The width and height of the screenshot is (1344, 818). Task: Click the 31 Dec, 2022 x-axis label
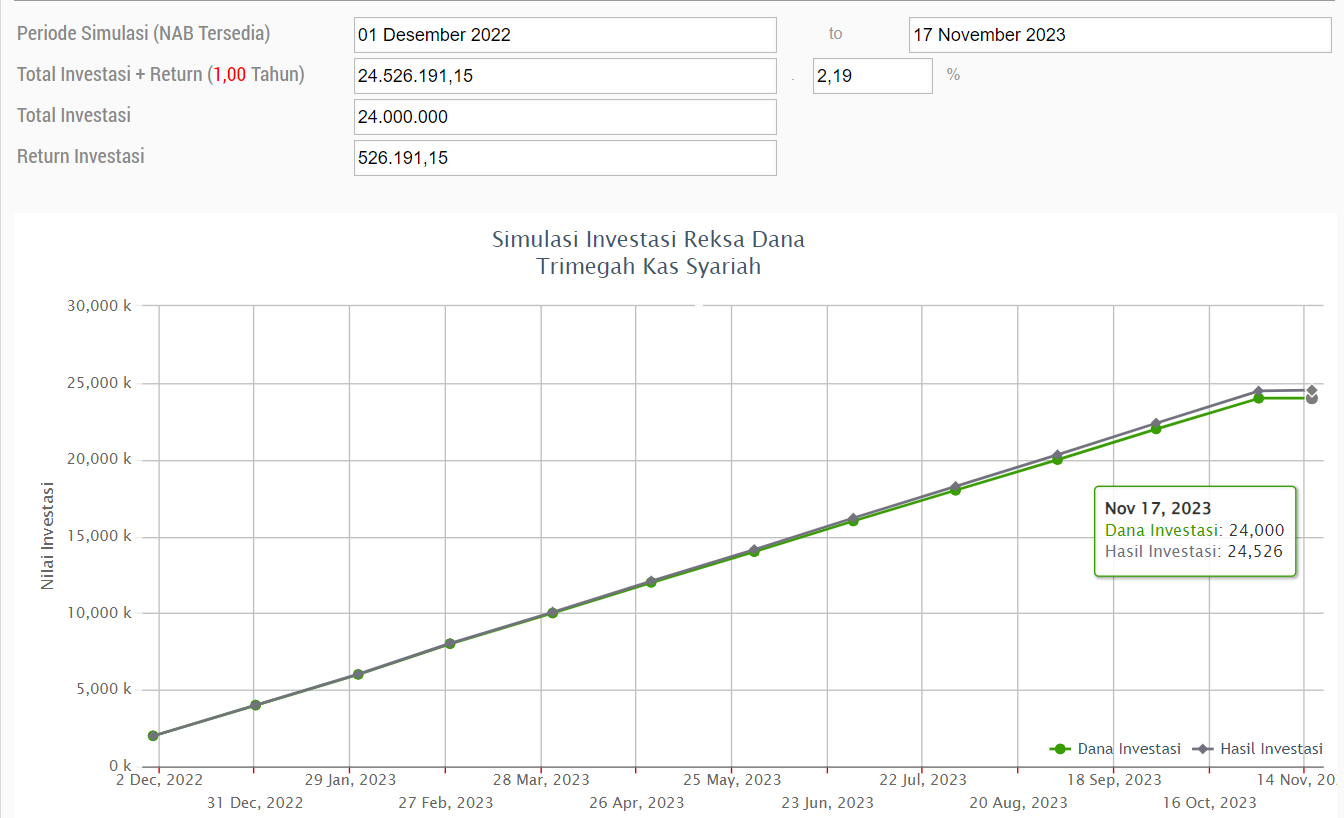(255, 802)
